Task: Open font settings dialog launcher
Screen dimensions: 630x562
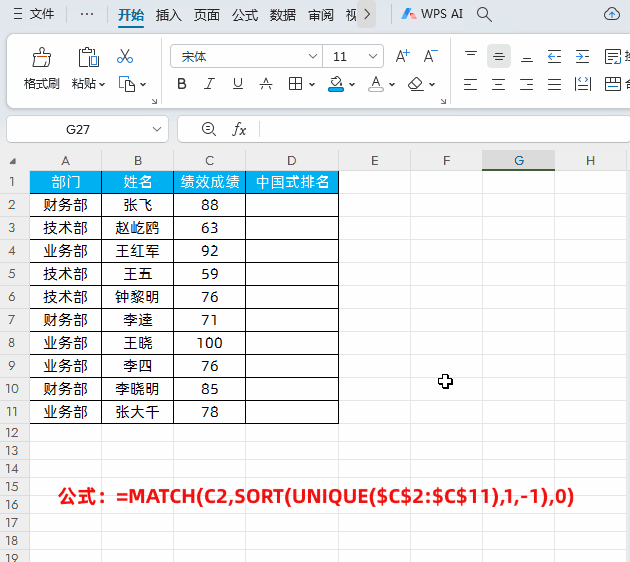Action: (x=443, y=102)
